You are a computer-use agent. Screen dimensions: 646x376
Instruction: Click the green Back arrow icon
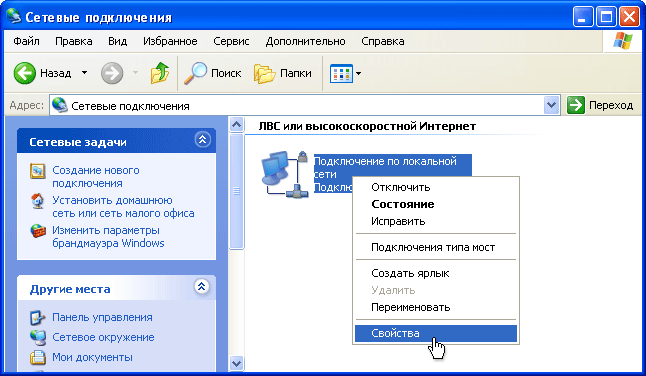(24, 73)
